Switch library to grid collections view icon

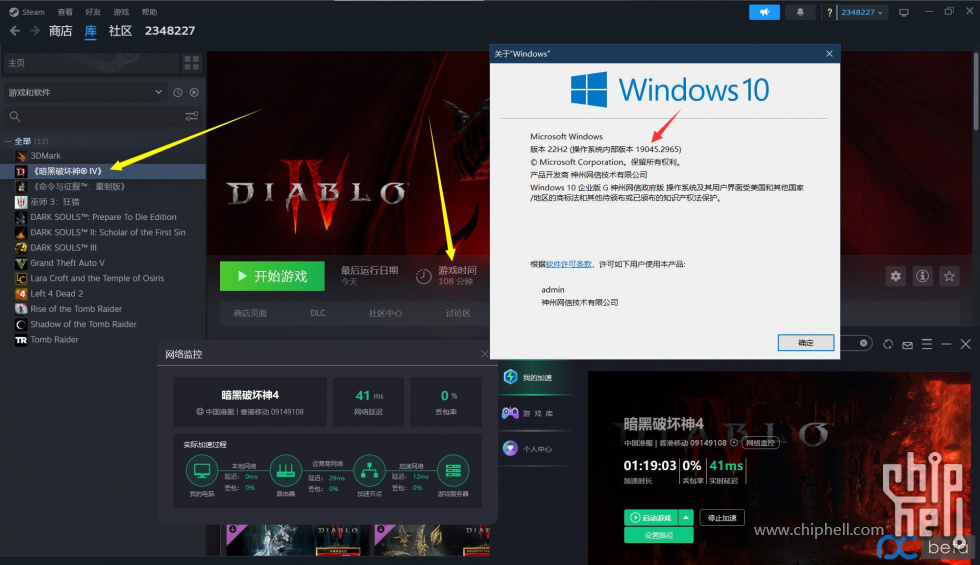coord(192,63)
